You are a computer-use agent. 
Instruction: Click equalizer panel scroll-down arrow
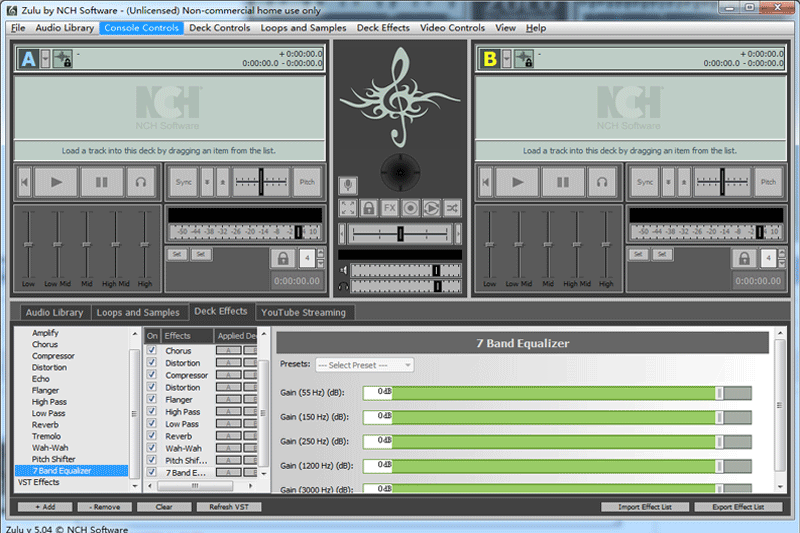click(780, 487)
